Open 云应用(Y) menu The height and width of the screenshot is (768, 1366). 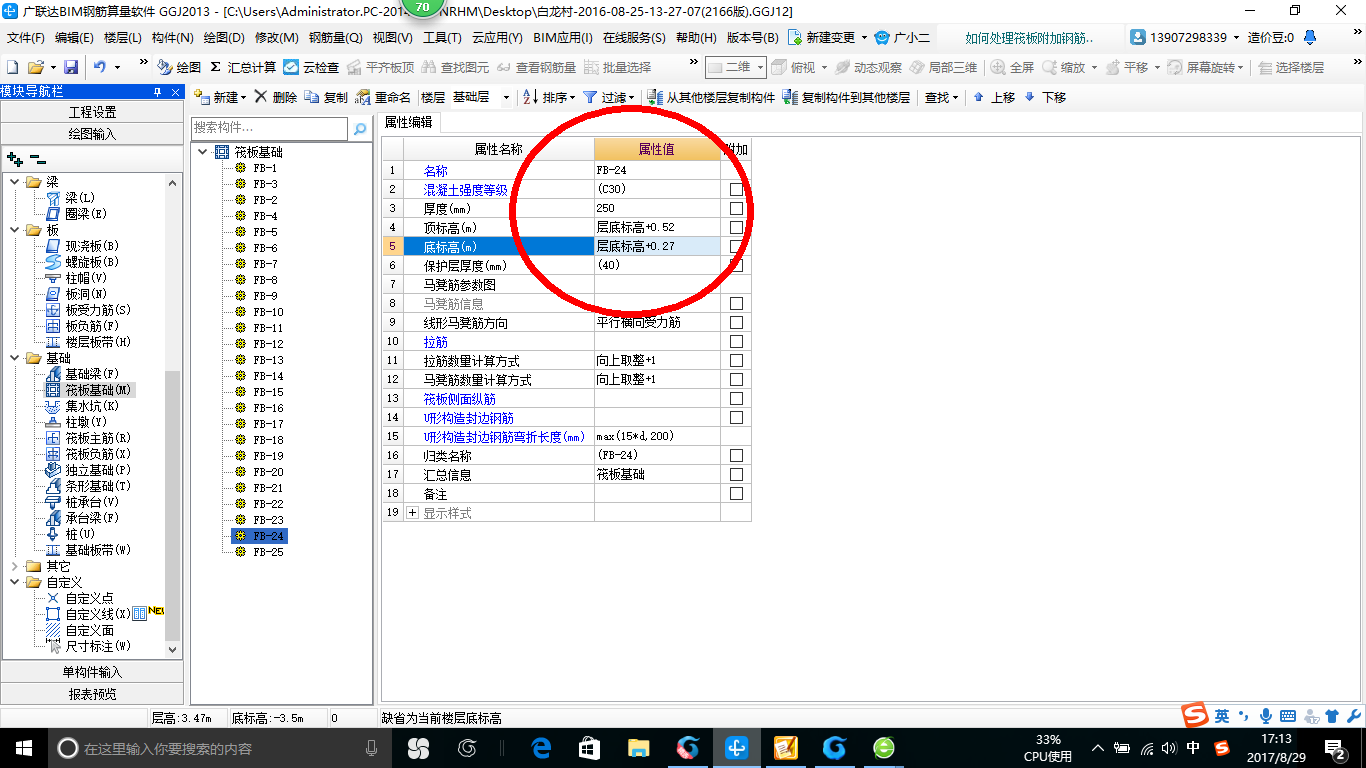click(x=497, y=37)
